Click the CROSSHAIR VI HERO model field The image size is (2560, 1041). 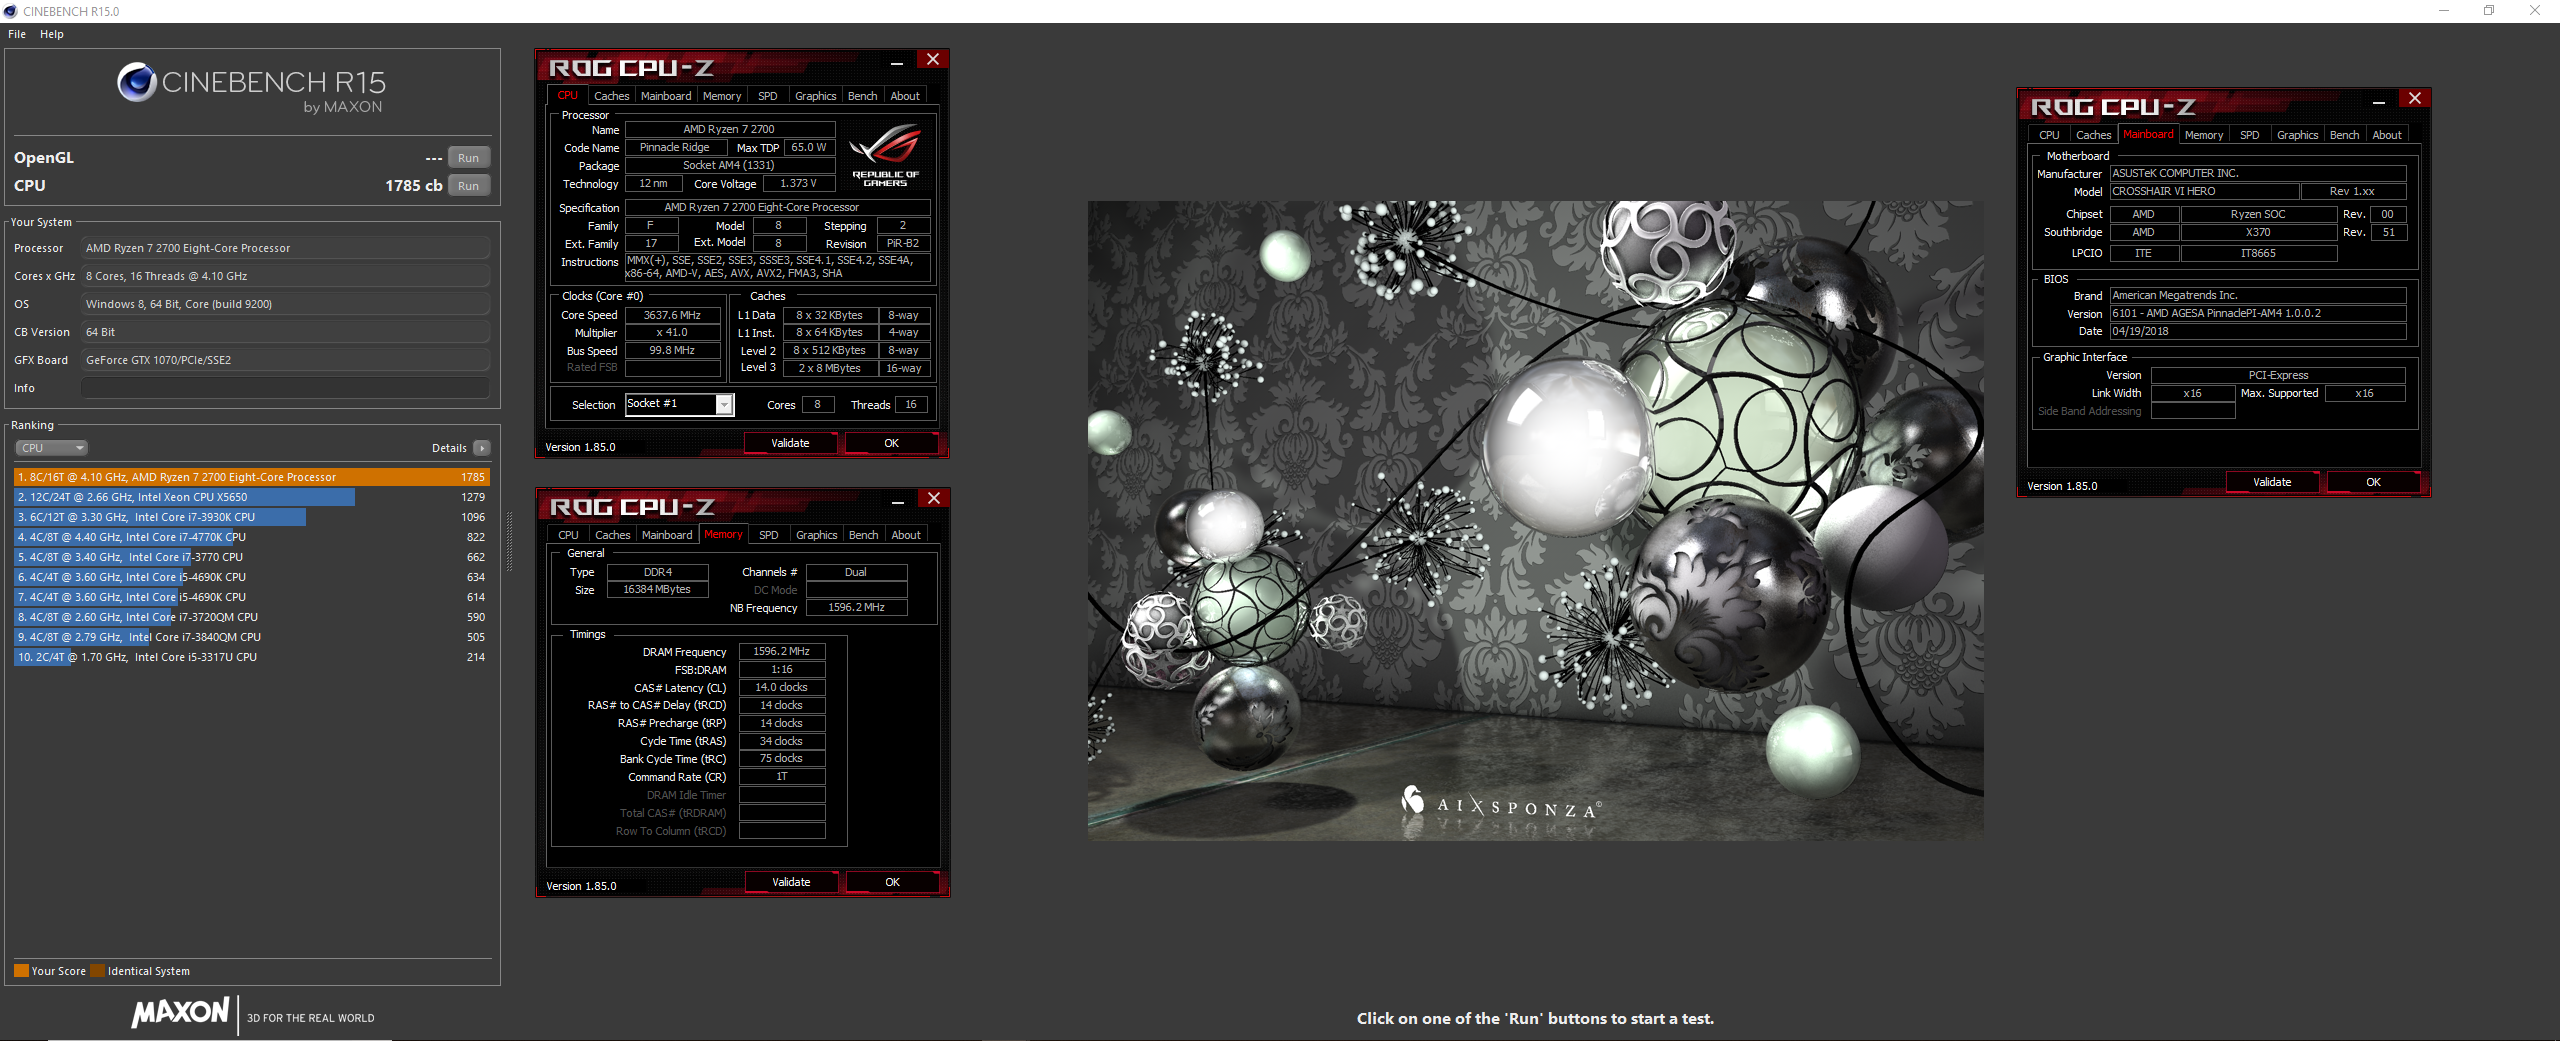point(2204,191)
